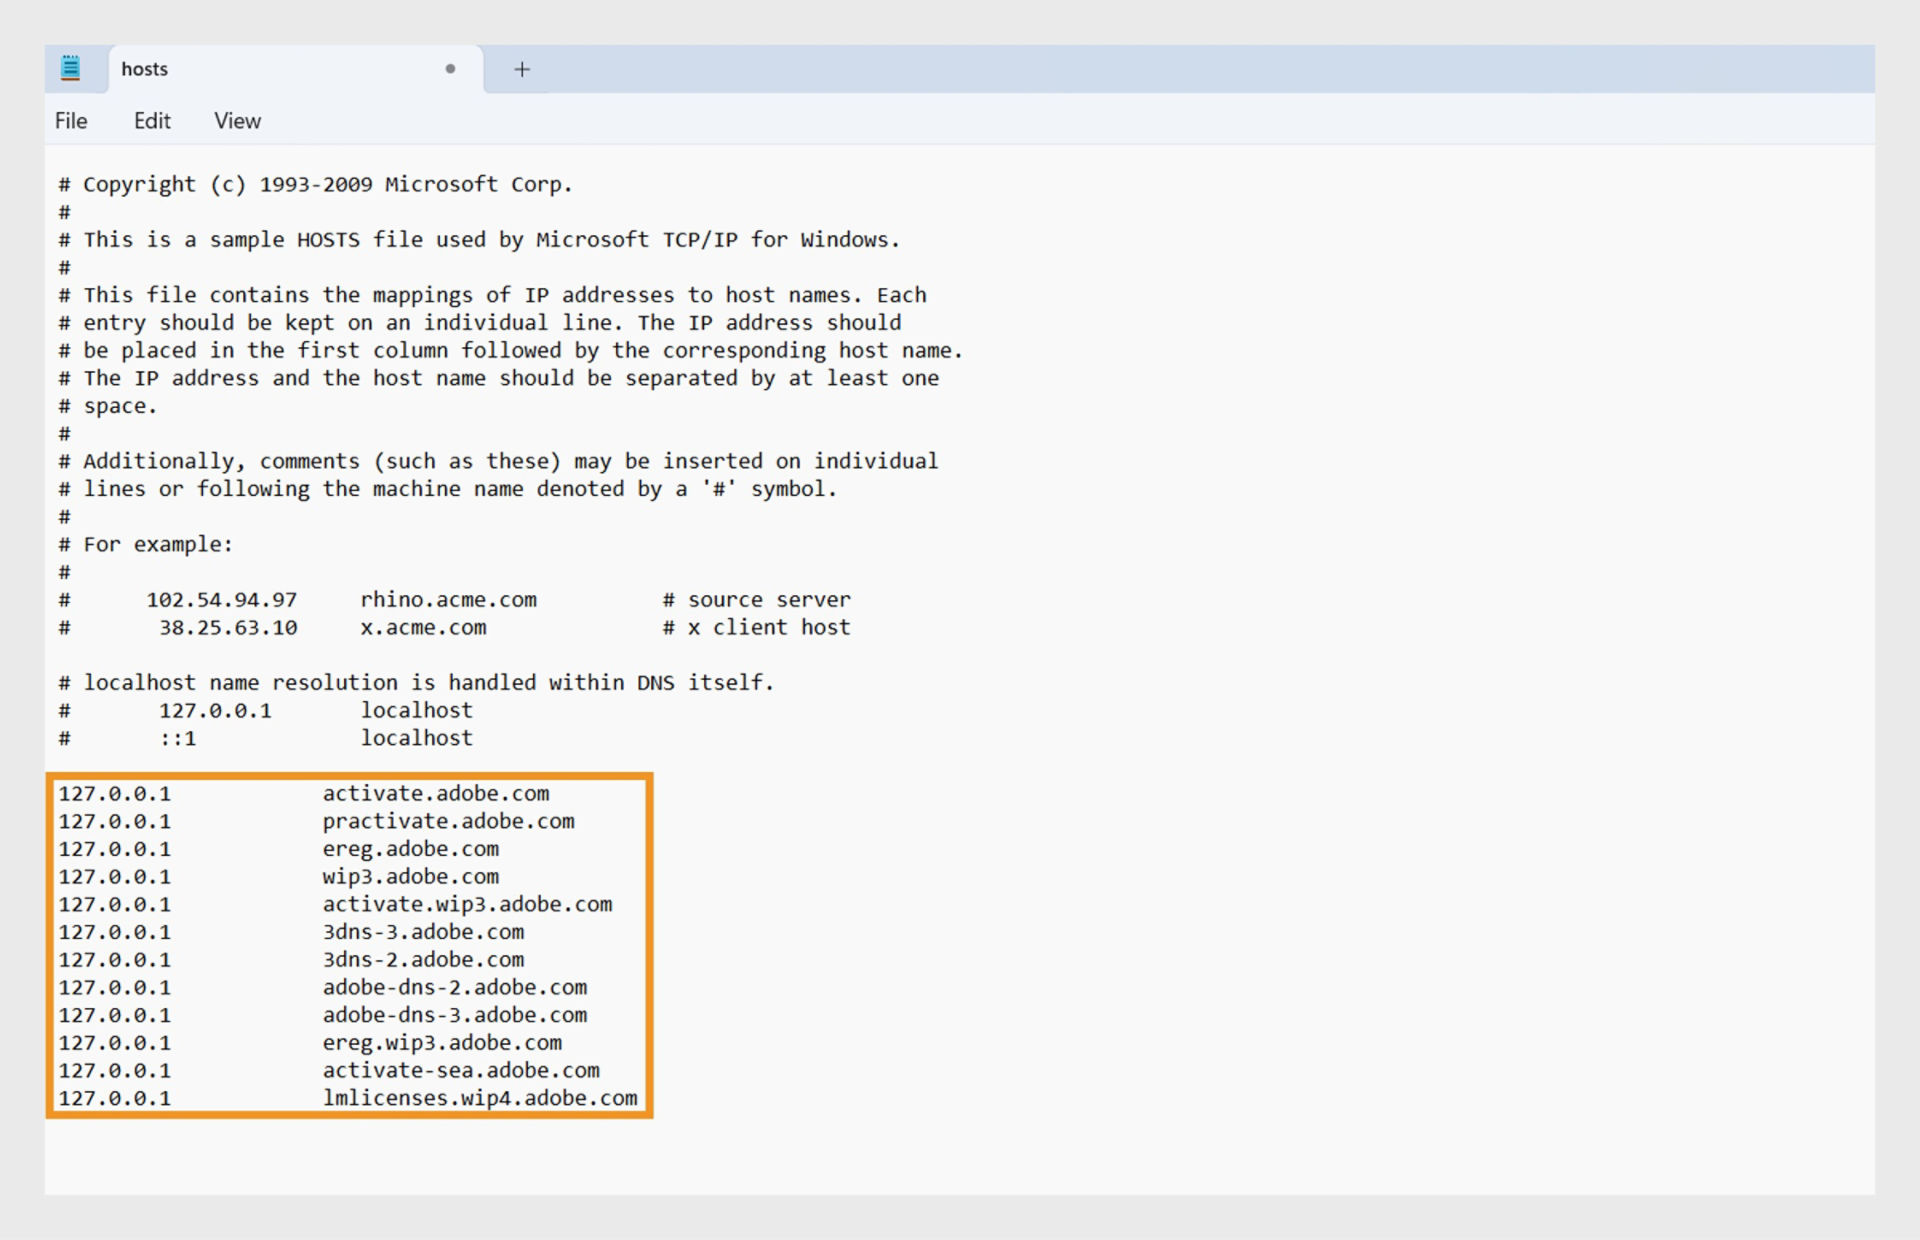Select the activate.adobe.com entry line
Viewport: 1920px width, 1240px height.
343,794
